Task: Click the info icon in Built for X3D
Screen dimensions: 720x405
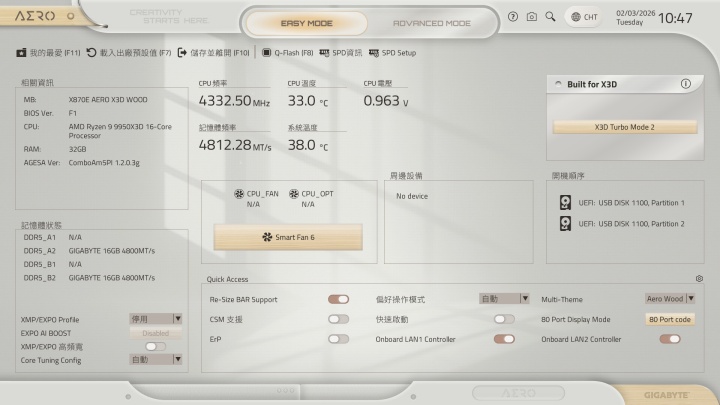Action: (686, 84)
